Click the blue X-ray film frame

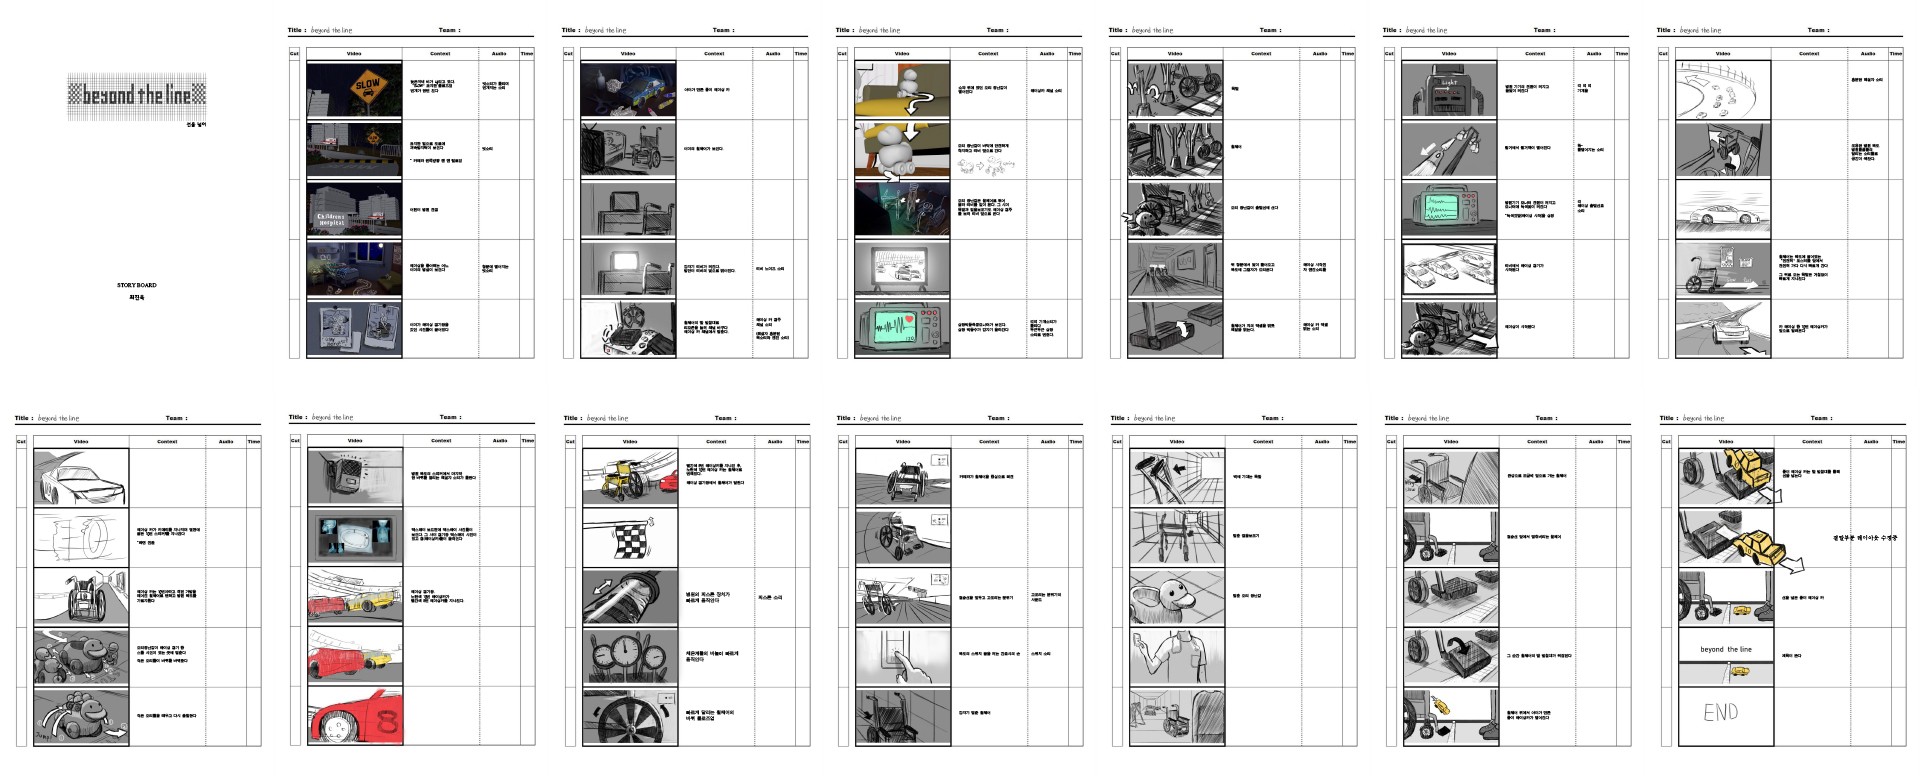354,537
